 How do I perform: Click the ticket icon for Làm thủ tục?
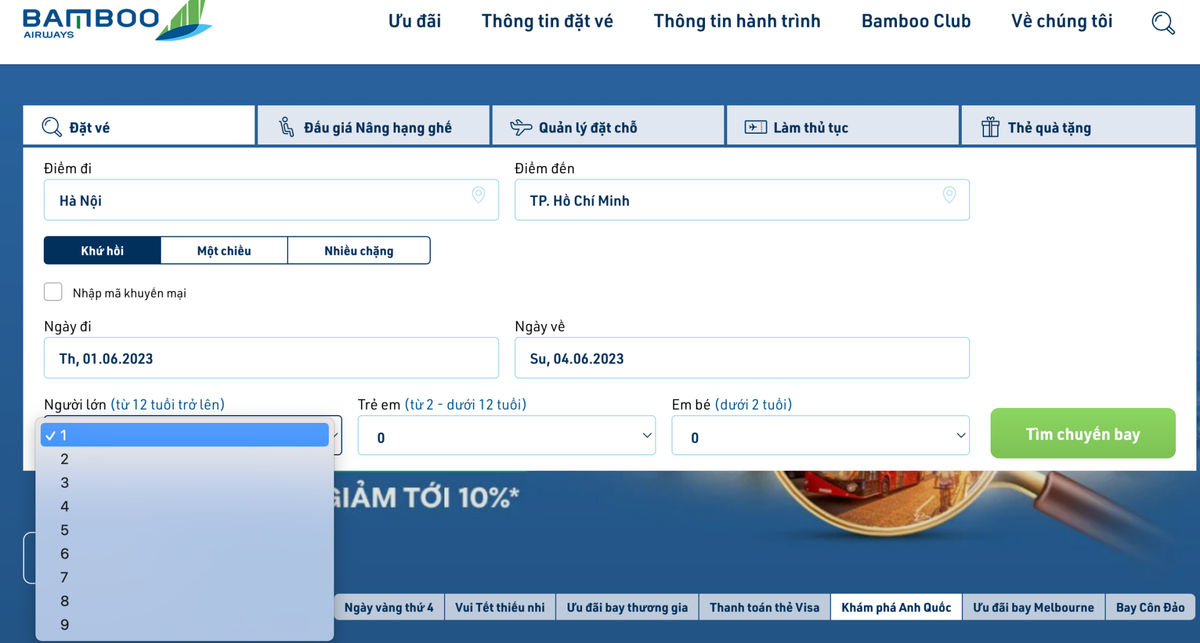point(755,127)
